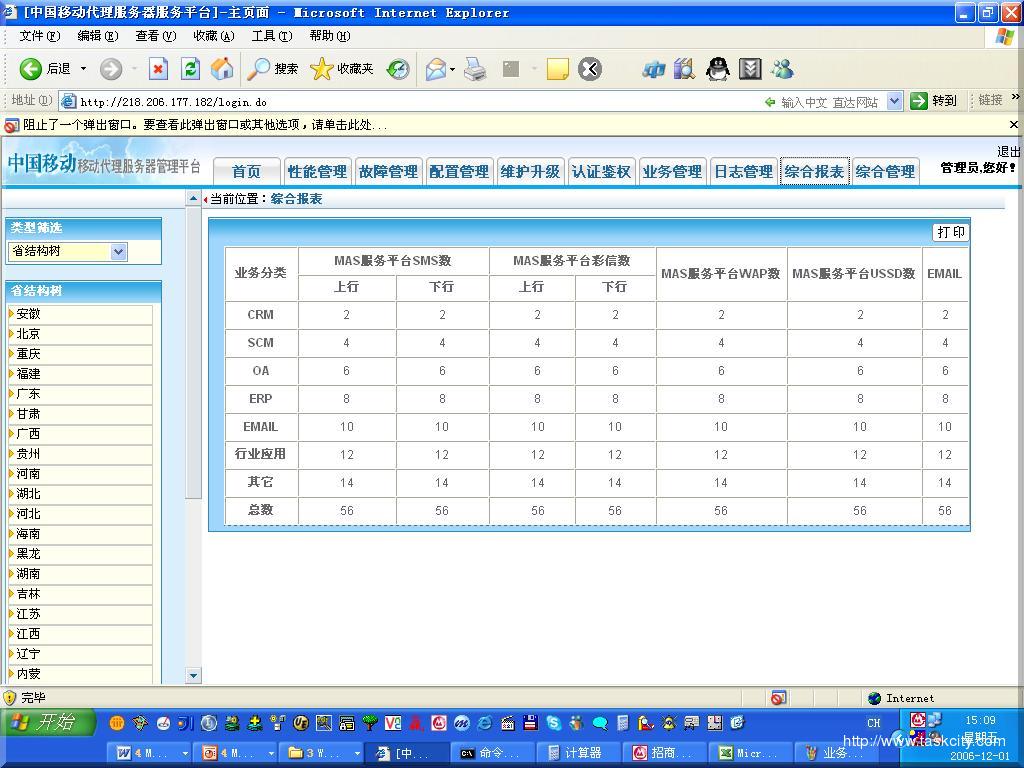Open the Mail envelope toolbar icon
The image size is (1024, 768).
(x=436, y=69)
